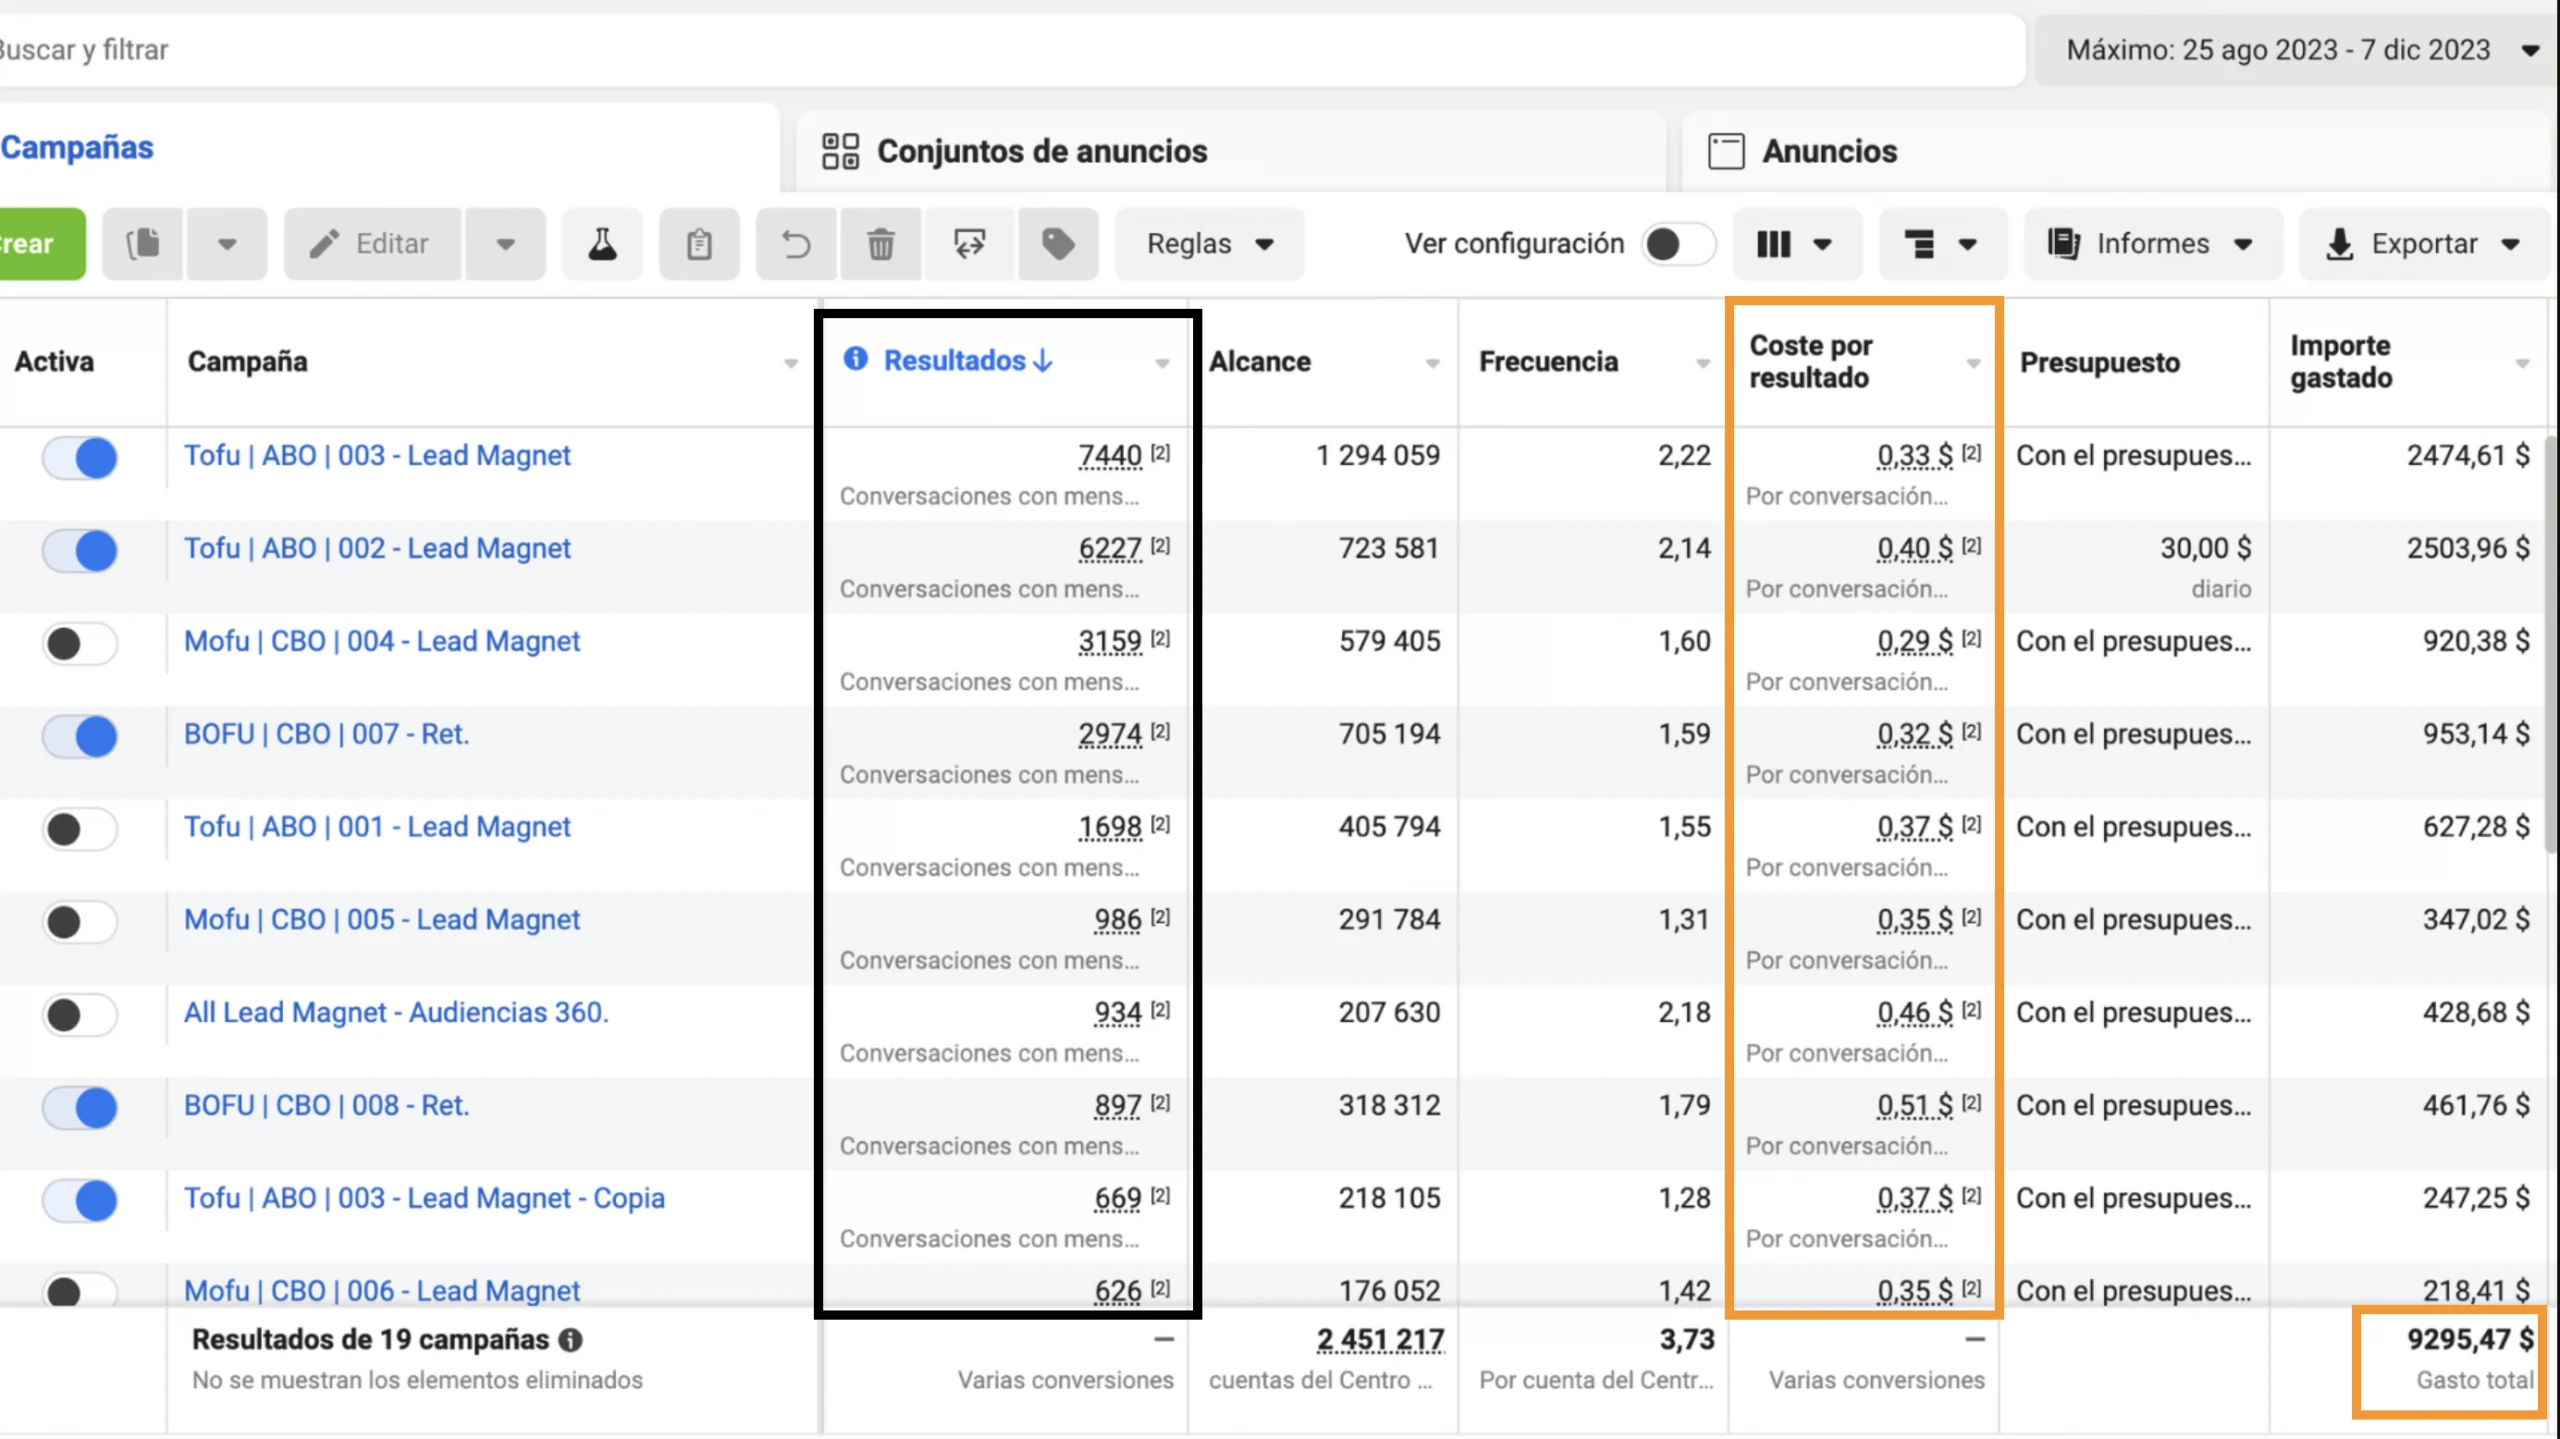This screenshot has width=2560, height=1439.
Task: Click the A/B test flask icon
Action: point(602,244)
